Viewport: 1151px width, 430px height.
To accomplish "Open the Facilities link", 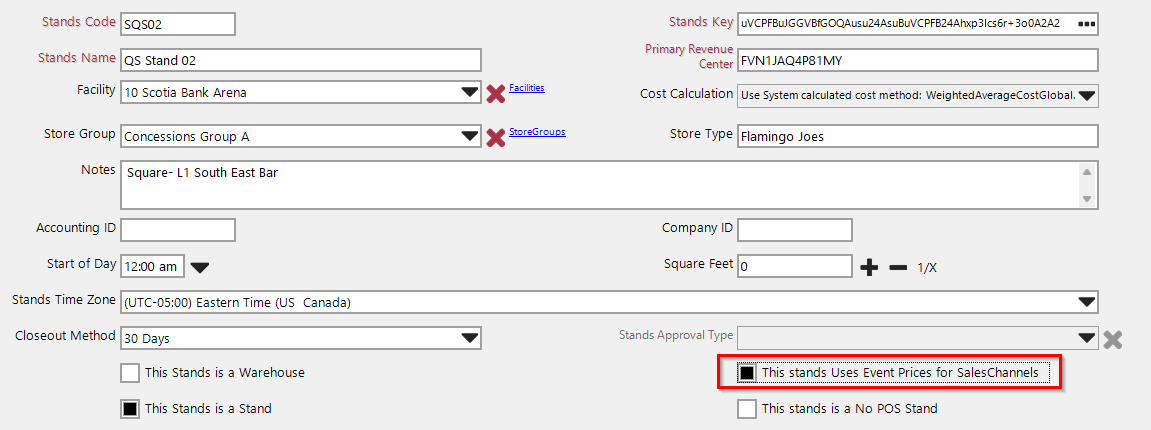I will click(527, 88).
